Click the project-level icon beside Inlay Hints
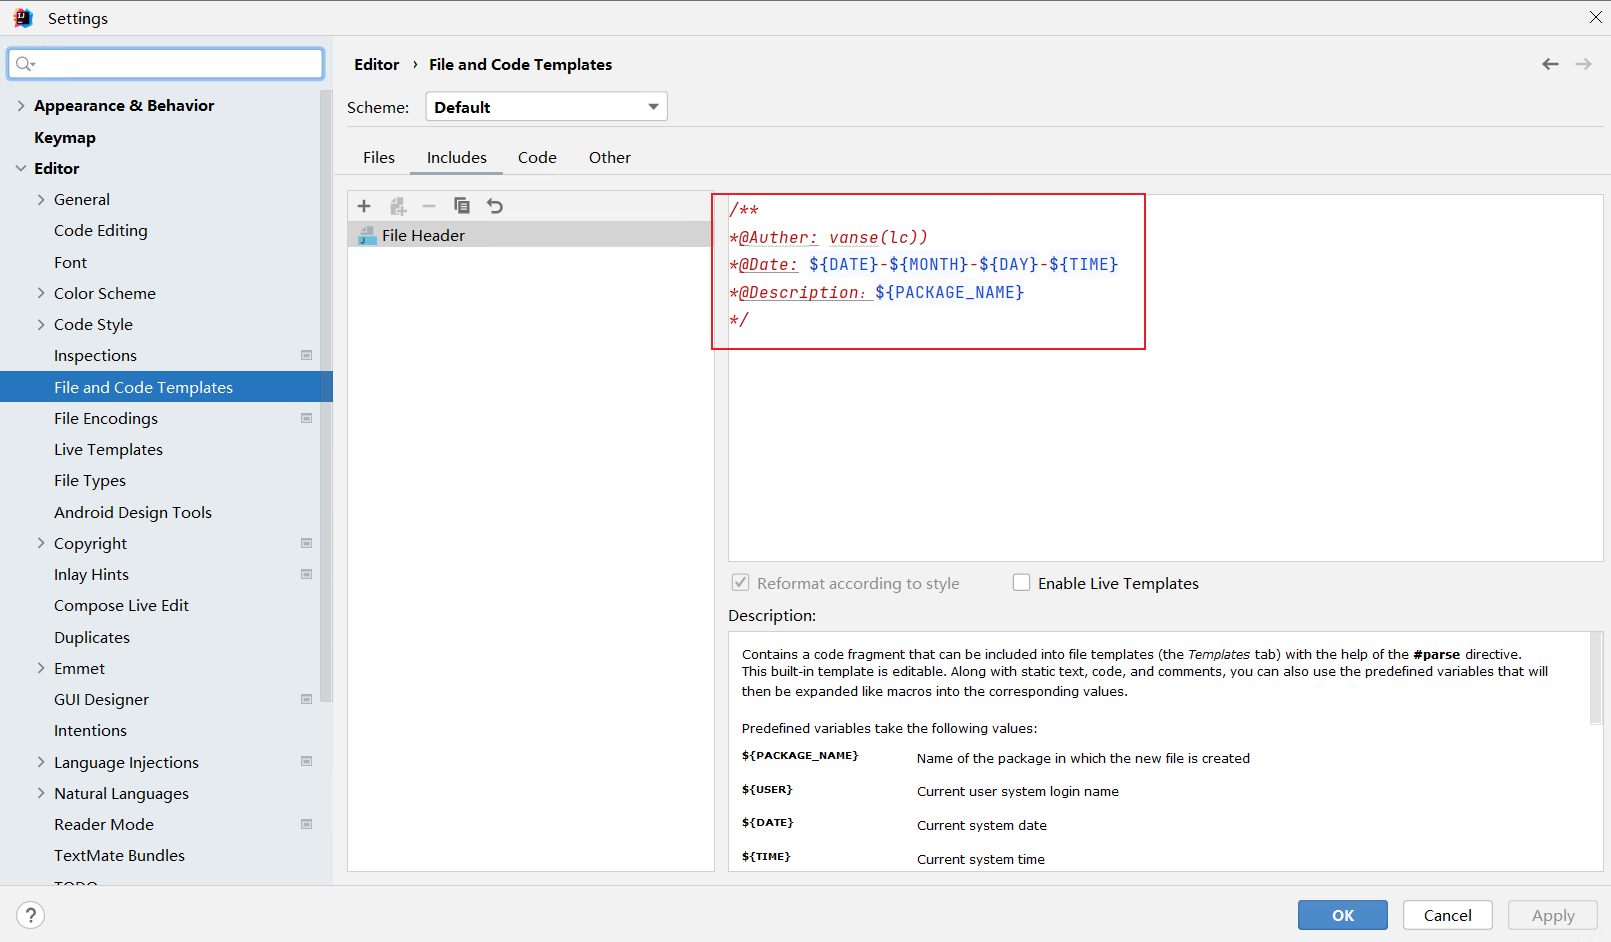1611x942 pixels. point(306,574)
